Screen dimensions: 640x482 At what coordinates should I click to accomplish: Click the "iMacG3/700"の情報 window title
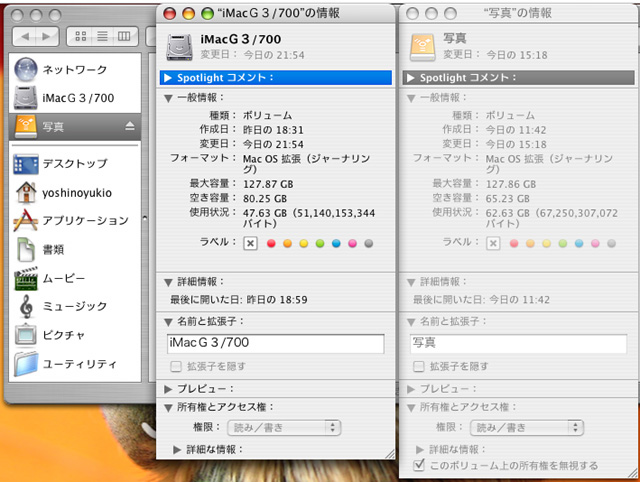coord(279,13)
